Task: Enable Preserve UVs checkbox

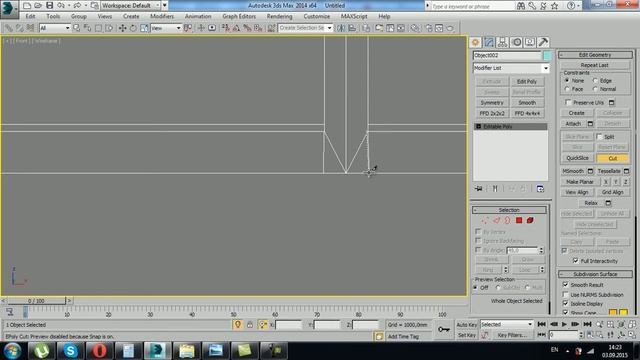Action: 568,102
